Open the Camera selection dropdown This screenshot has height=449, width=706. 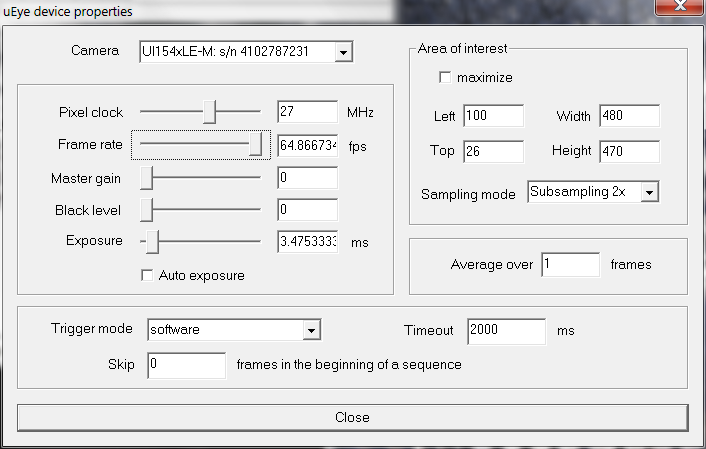(x=343, y=51)
